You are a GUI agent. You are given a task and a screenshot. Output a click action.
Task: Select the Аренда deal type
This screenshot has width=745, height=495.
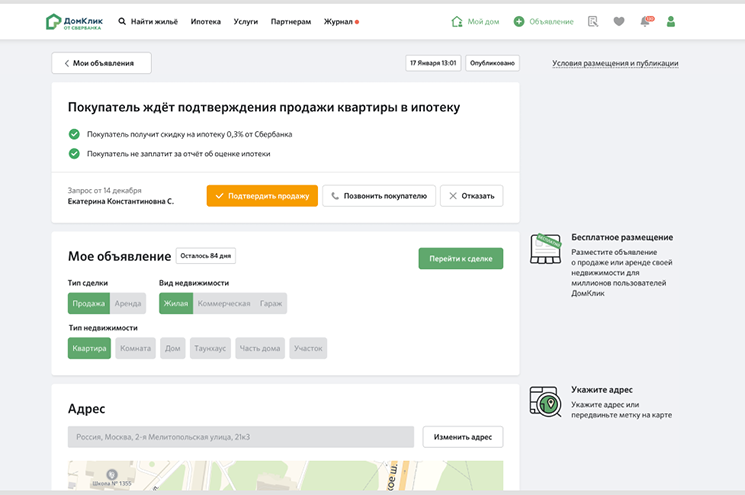pos(128,303)
